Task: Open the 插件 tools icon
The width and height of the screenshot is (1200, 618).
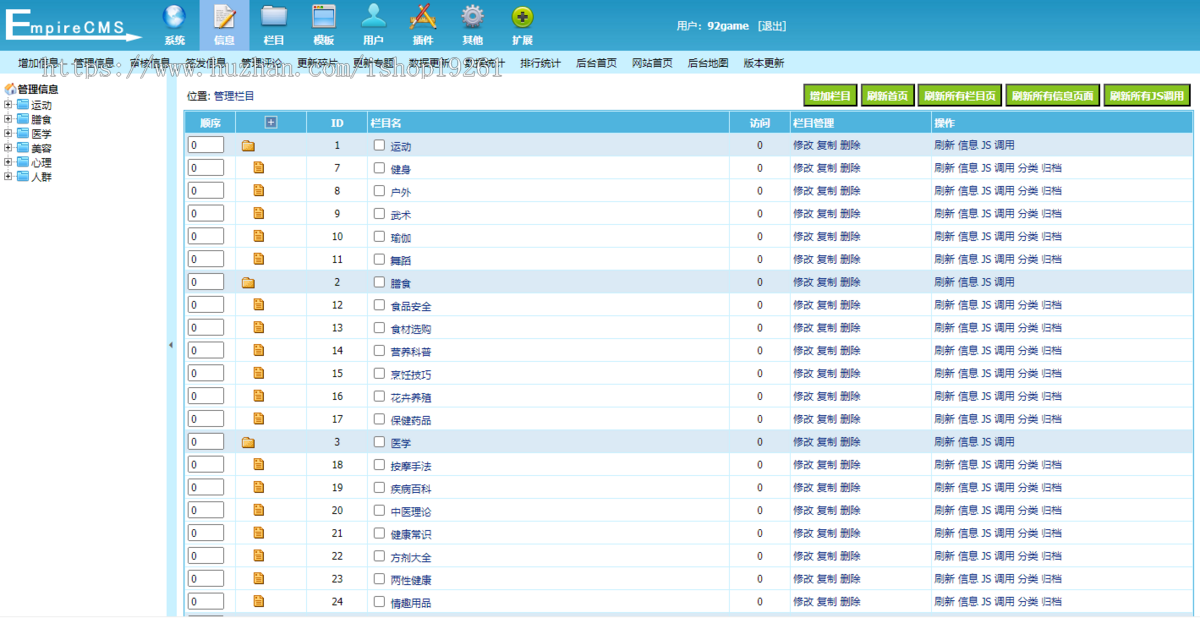Action: (423, 17)
